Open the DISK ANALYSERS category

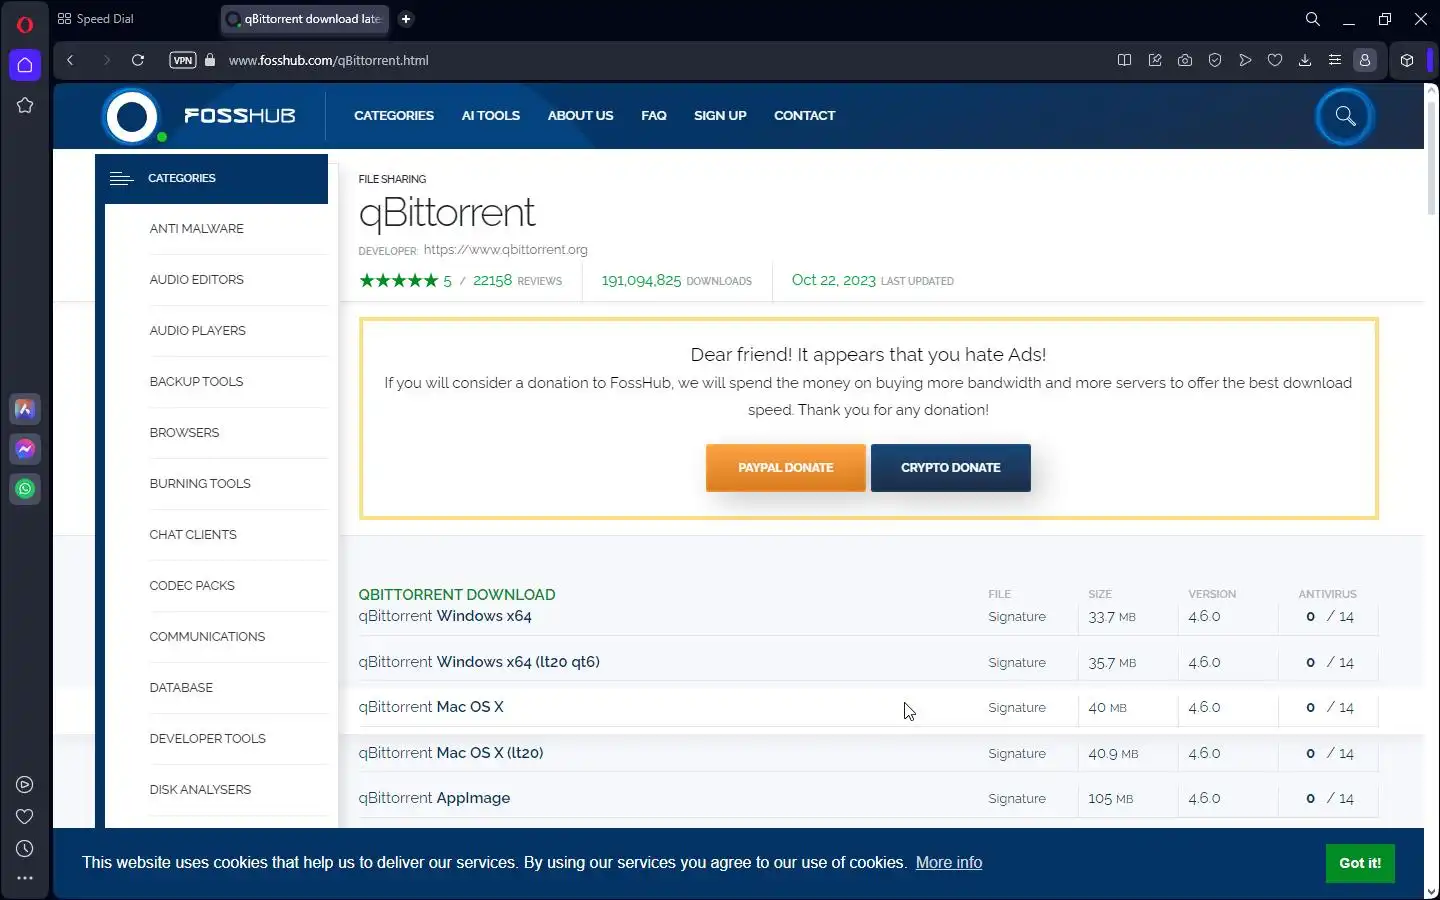pyautogui.click(x=200, y=790)
